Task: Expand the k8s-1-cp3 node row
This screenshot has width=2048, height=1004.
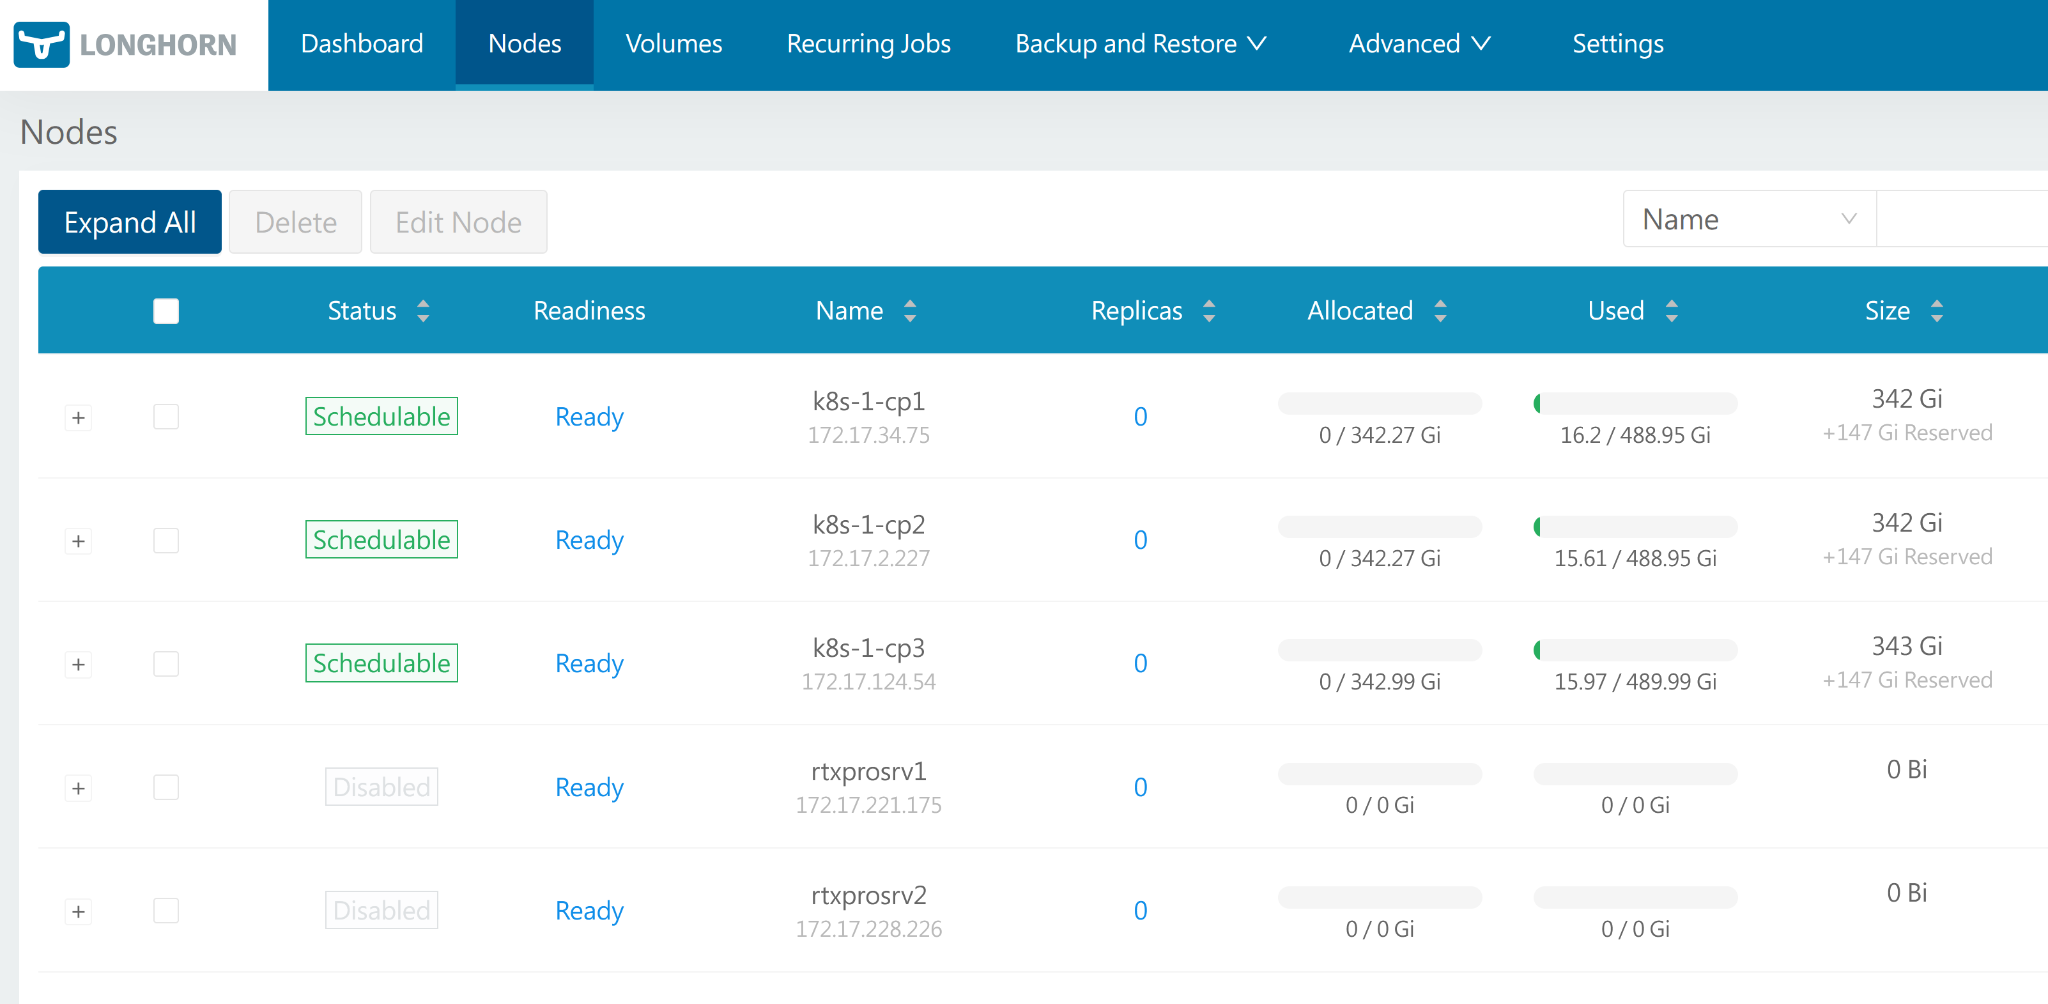Action: coord(78,665)
